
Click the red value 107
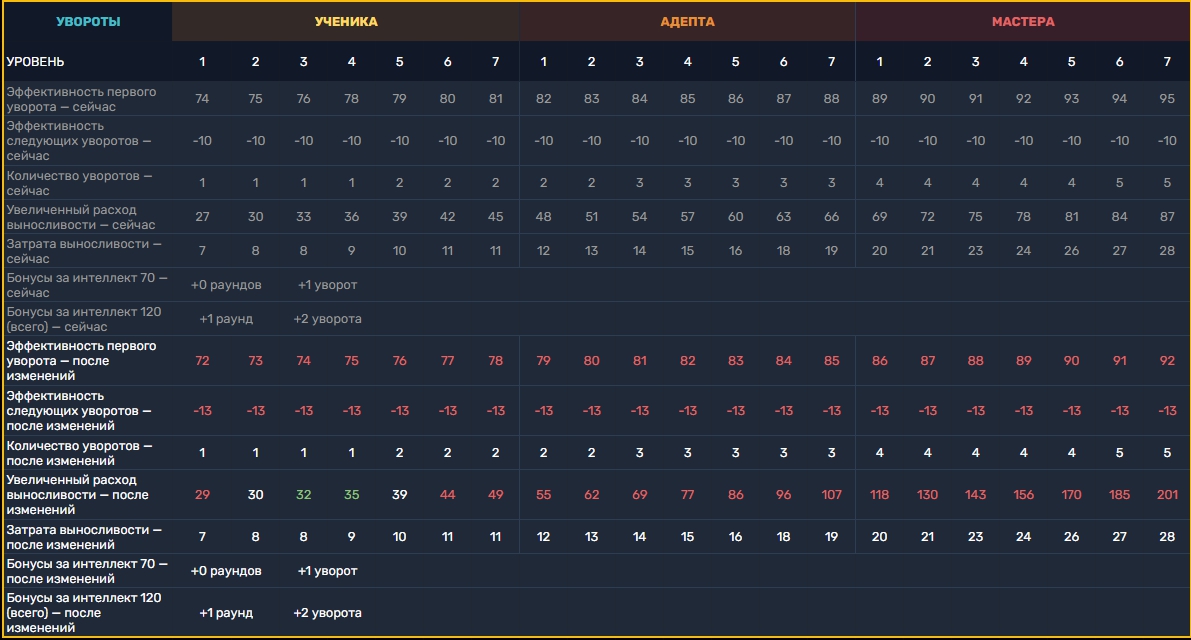(831, 495)
